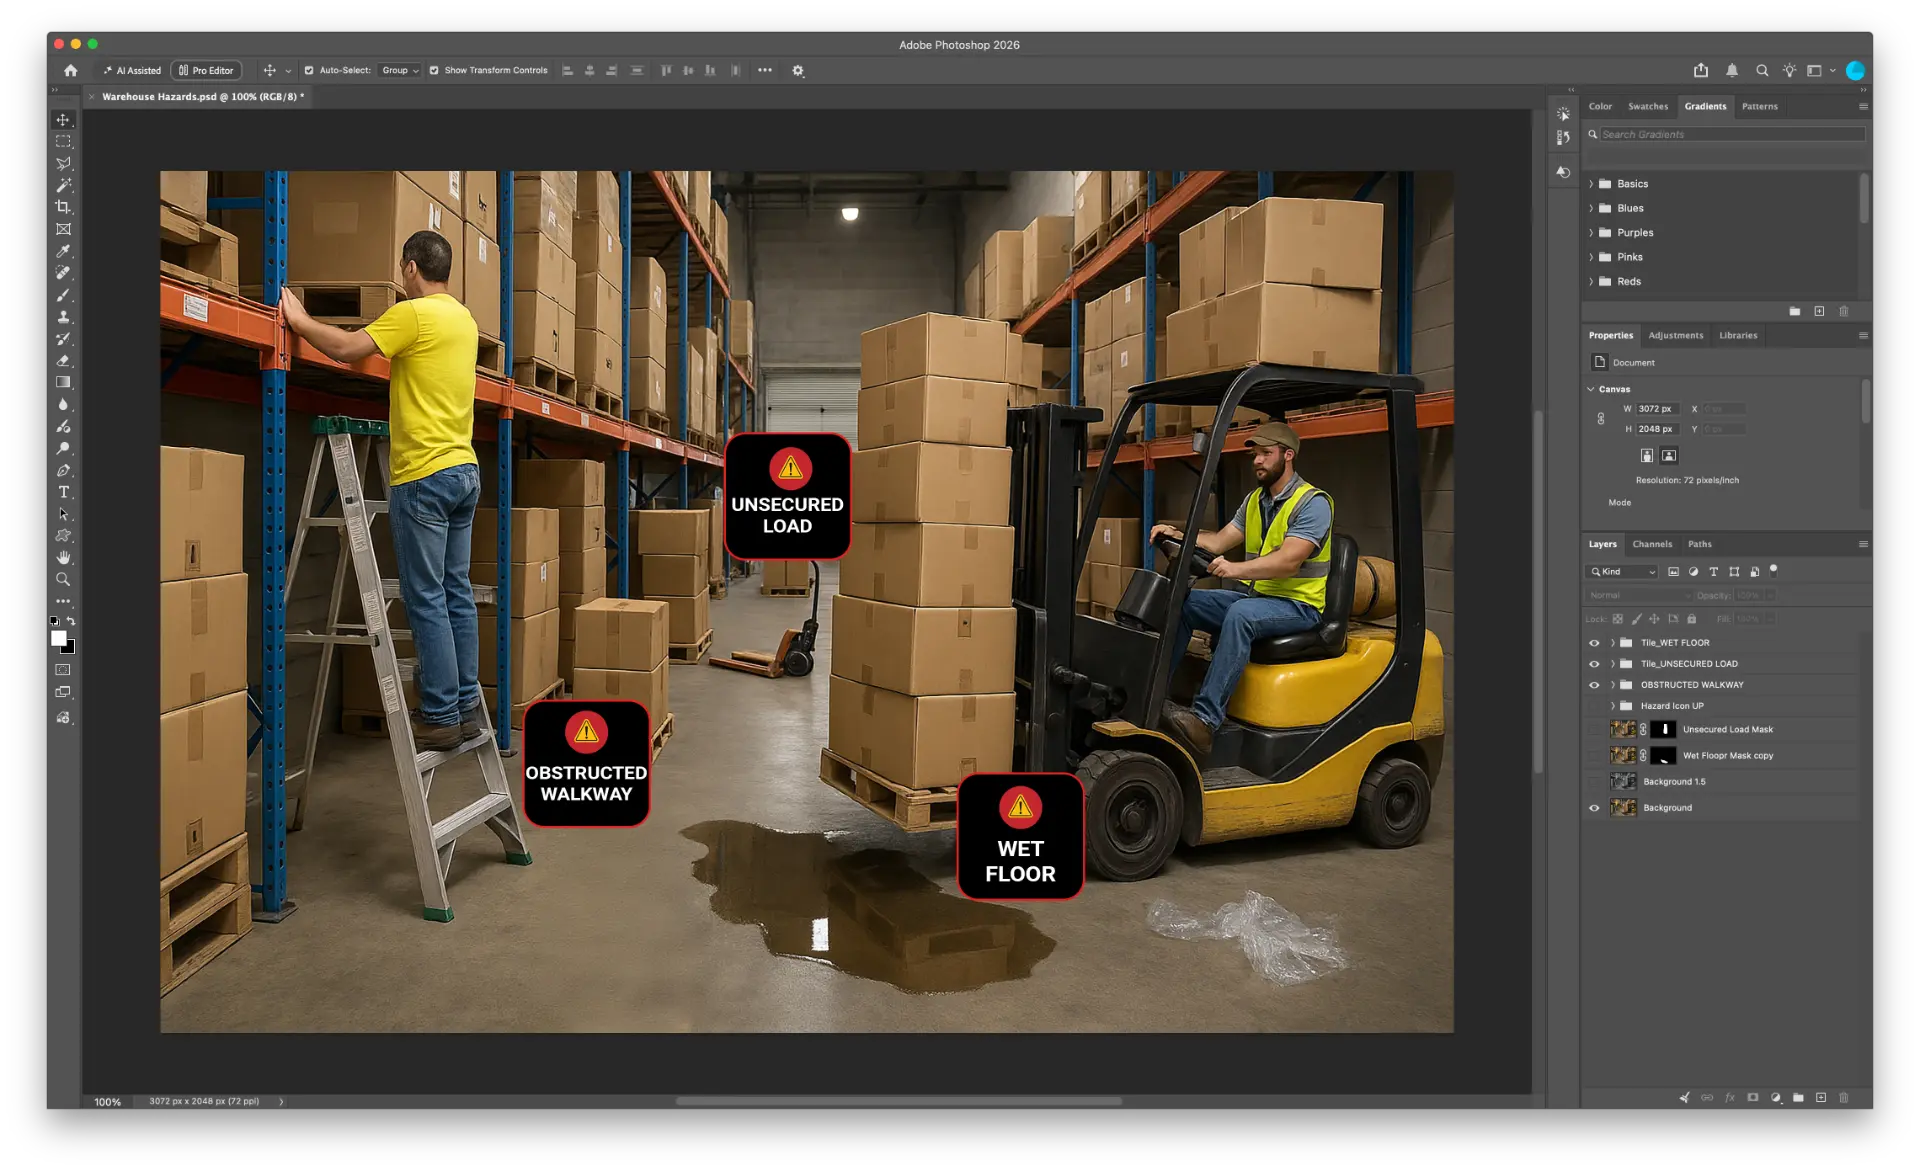
Task: Toggle the Auto-Select checkbox
Action: coord(309,70)
